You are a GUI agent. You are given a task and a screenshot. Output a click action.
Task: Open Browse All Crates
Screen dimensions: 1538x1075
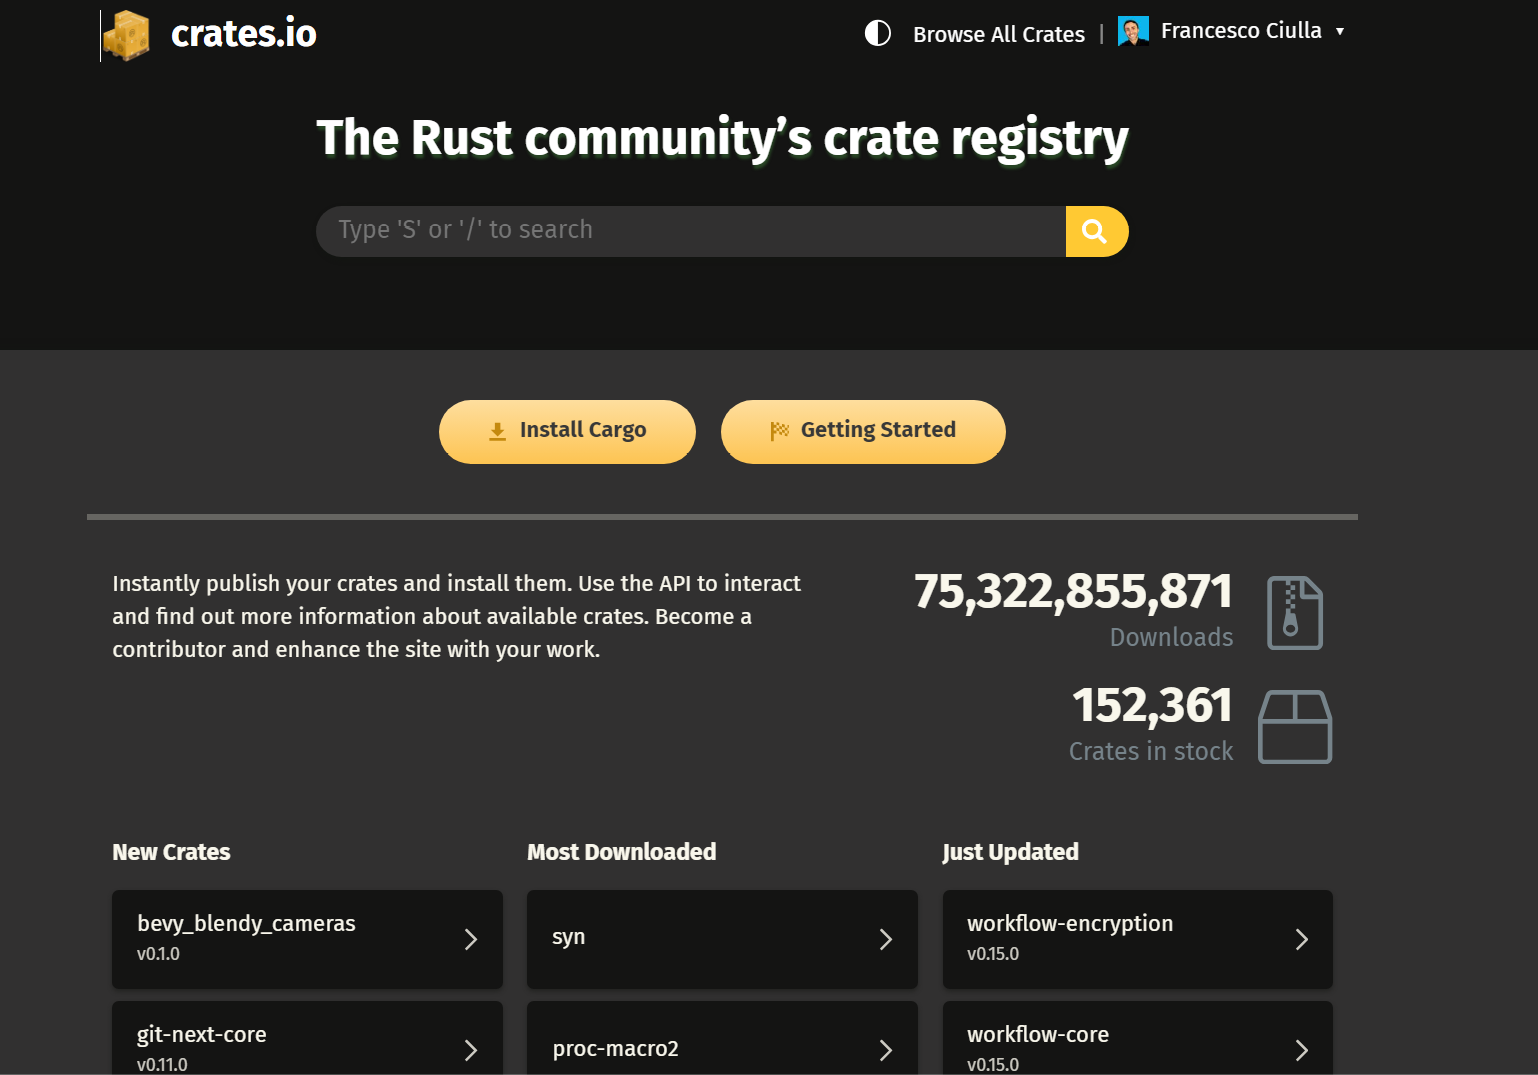pyautogui.click(x=998, y=34)
